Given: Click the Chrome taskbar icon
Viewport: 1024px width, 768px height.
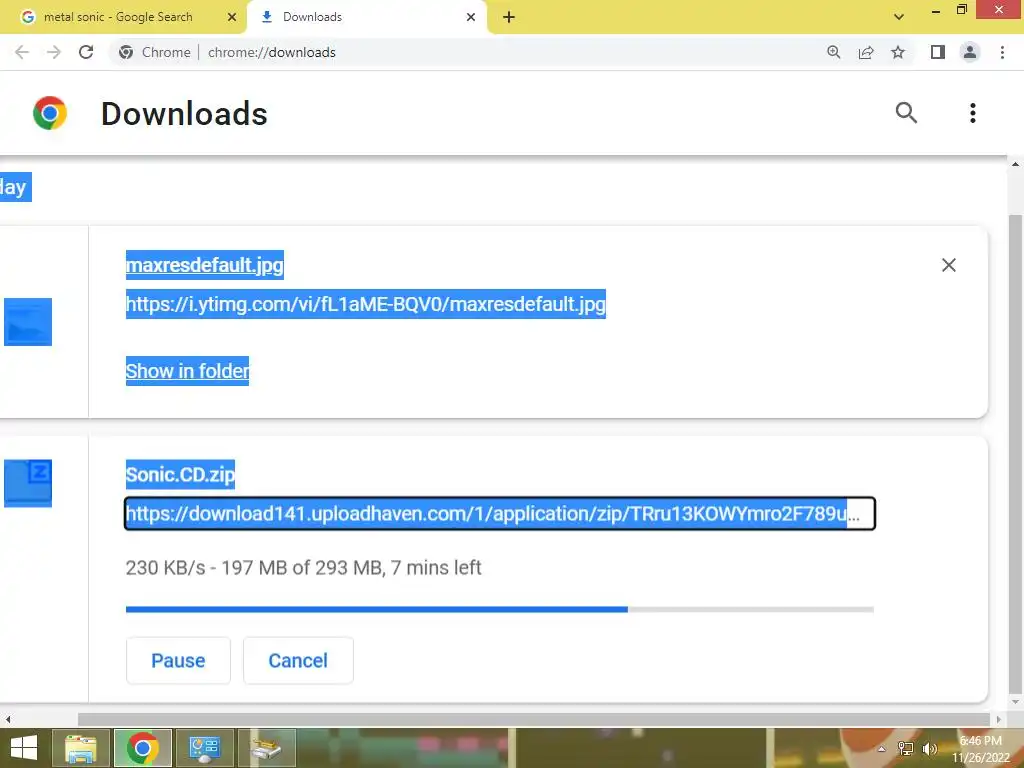Looking at the screenshot, I should coord(143,748).
